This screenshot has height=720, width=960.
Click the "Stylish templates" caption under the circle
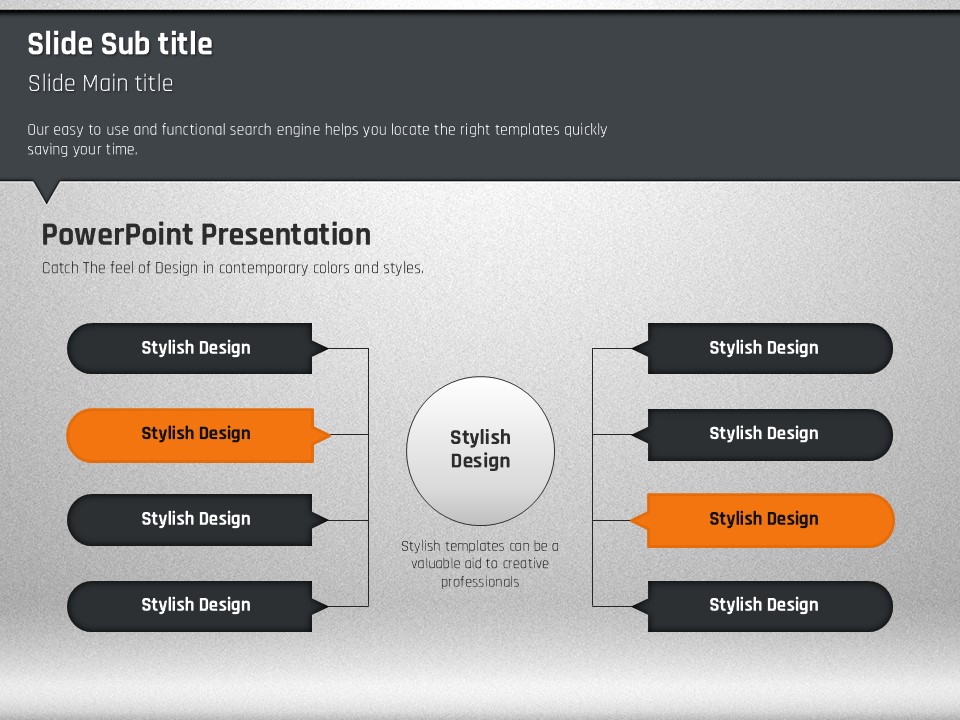click(480, 564)
